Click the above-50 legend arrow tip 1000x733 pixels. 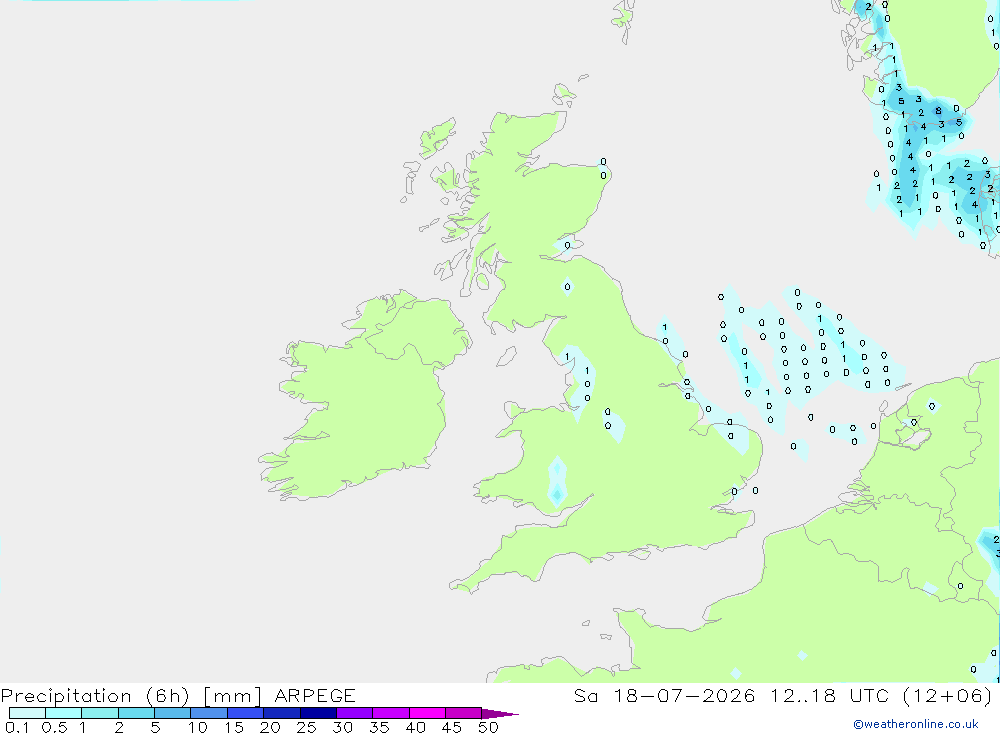point(501,713)
